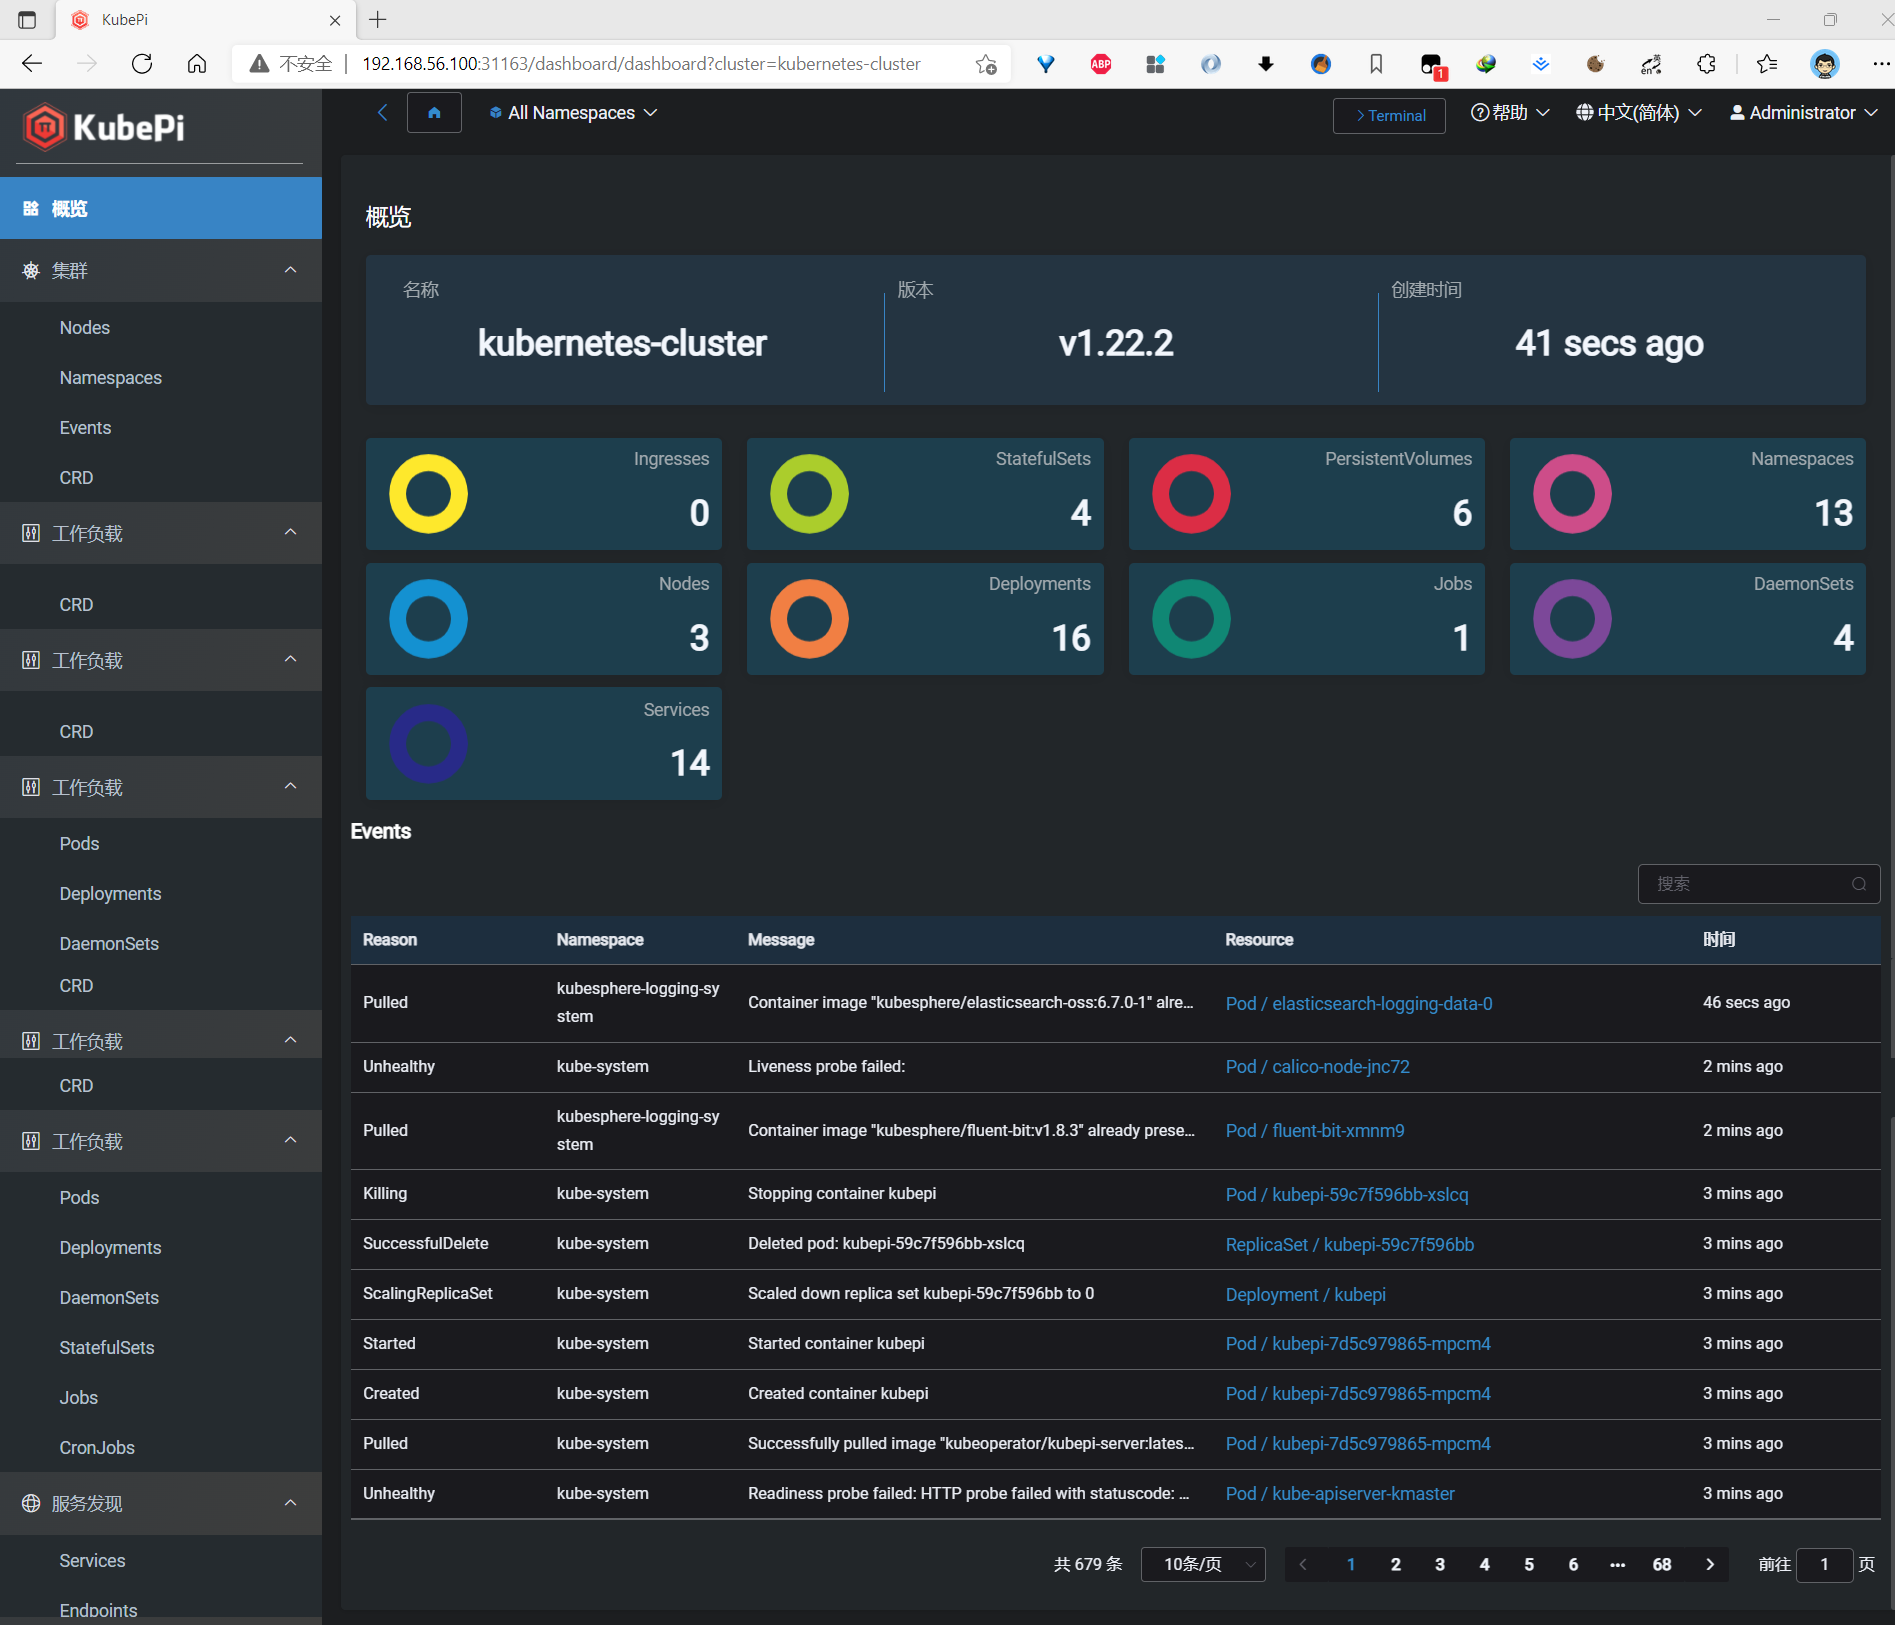Open ReplicaSet / kubepi-59c7f596bb link
Viewport: 1895px width, 1625px height.
(1349, 1245)
